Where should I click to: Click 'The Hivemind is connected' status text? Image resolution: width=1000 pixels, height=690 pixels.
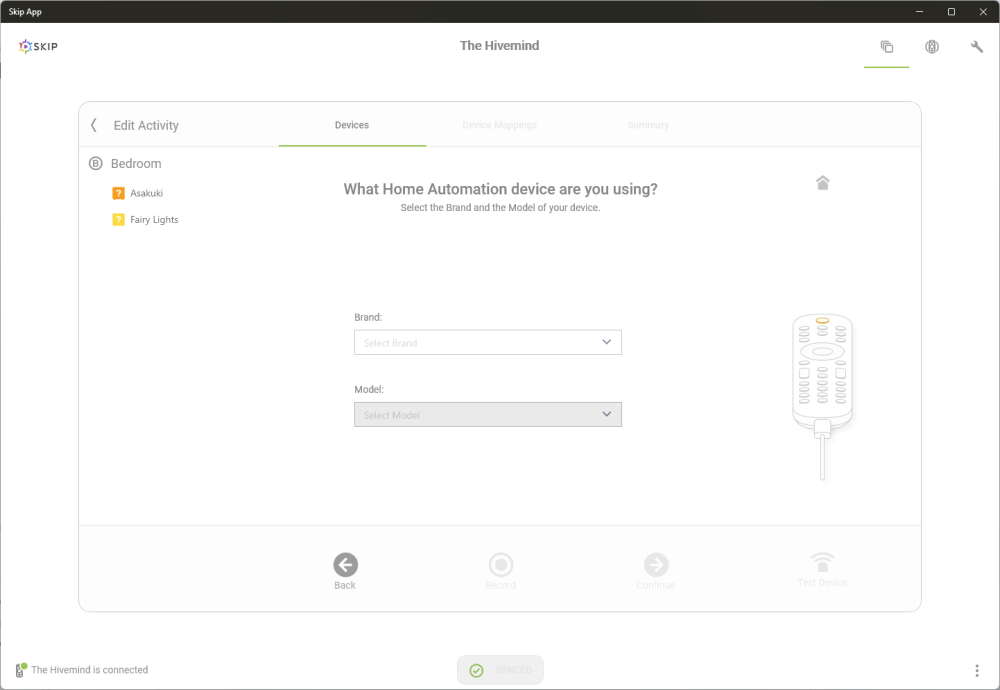[x=89, y=670]
